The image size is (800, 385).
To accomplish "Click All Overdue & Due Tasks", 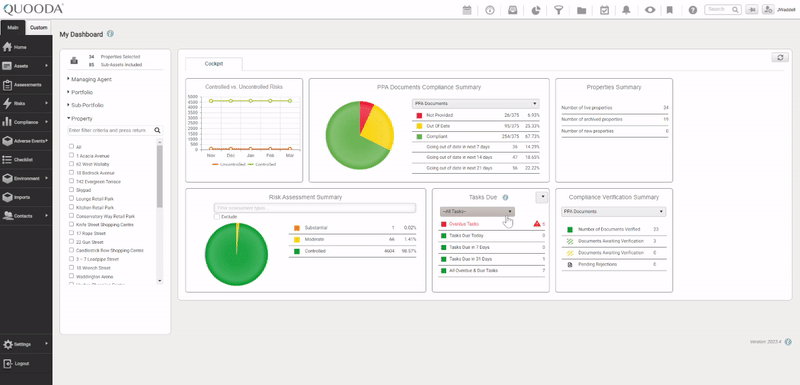I will pos(492,271).
